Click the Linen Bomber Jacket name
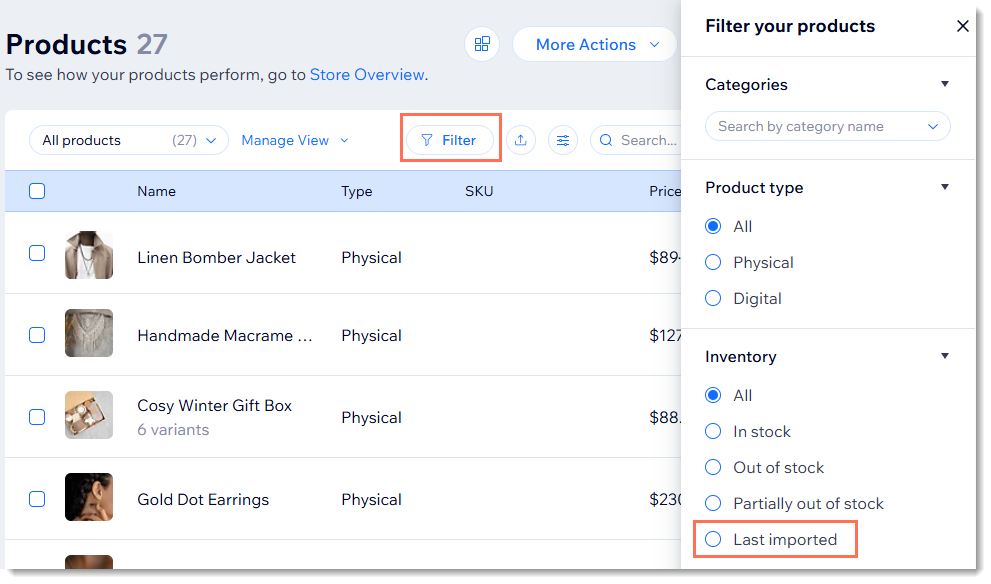The height and width of the screenshot is (584, 991). [216, 258]
